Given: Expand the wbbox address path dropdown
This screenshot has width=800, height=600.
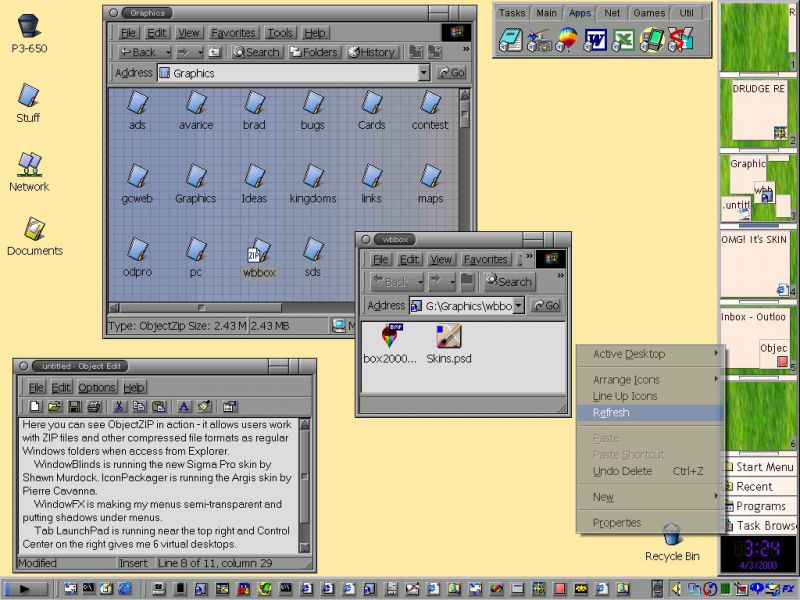Looking at the screenshot, I should tap(518, 306).
